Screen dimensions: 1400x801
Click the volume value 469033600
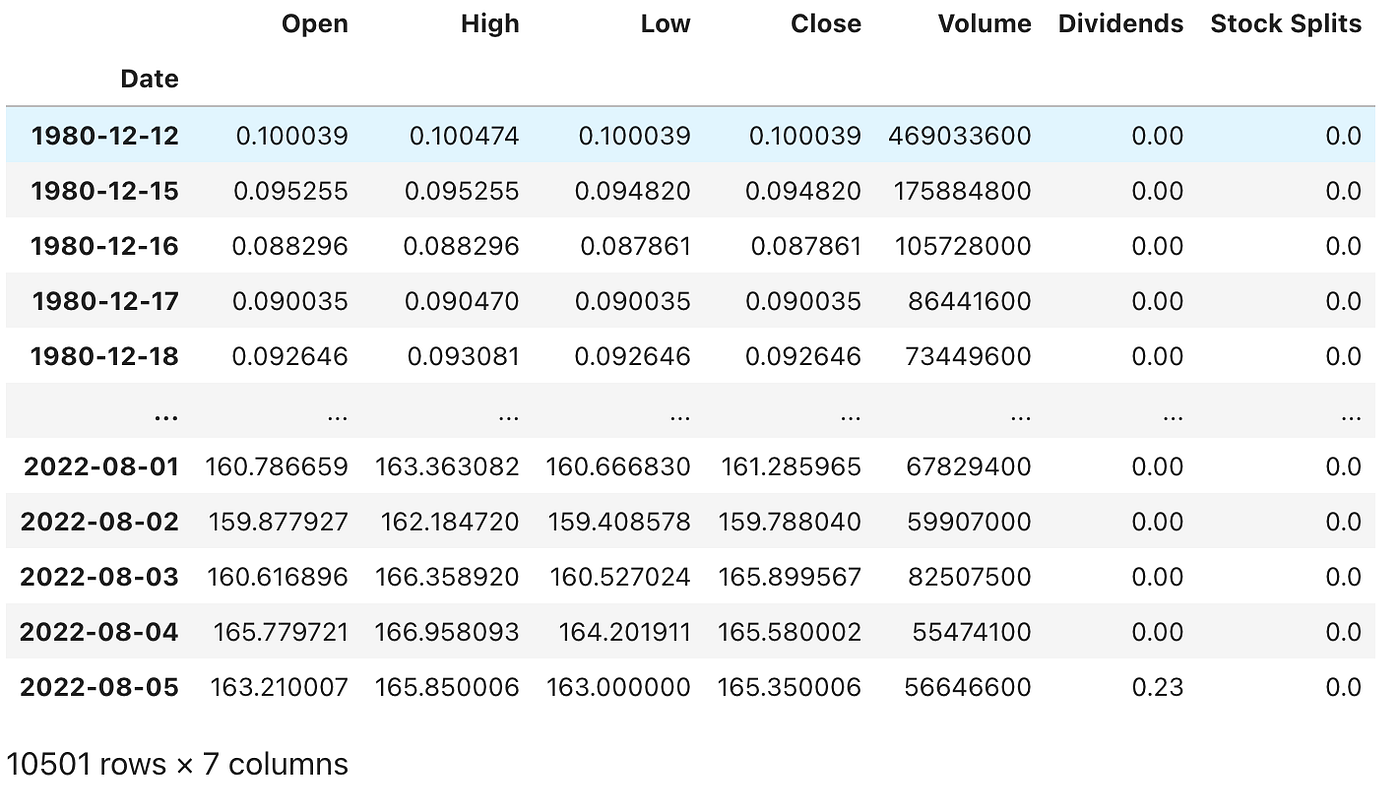(x=958, y=135)
